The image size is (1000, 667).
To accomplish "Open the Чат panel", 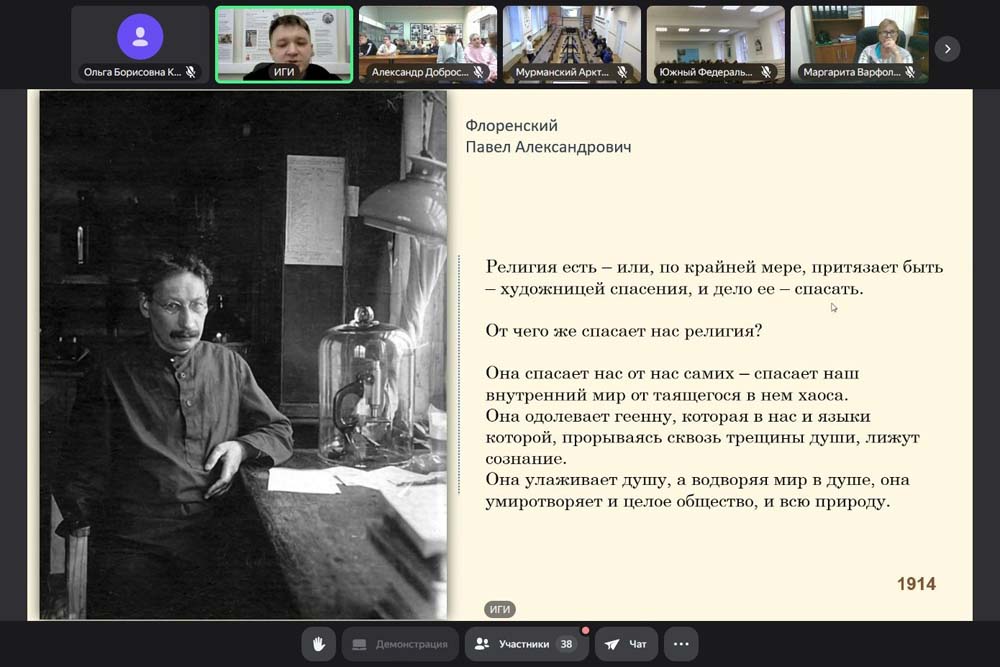I will [627, 644].
